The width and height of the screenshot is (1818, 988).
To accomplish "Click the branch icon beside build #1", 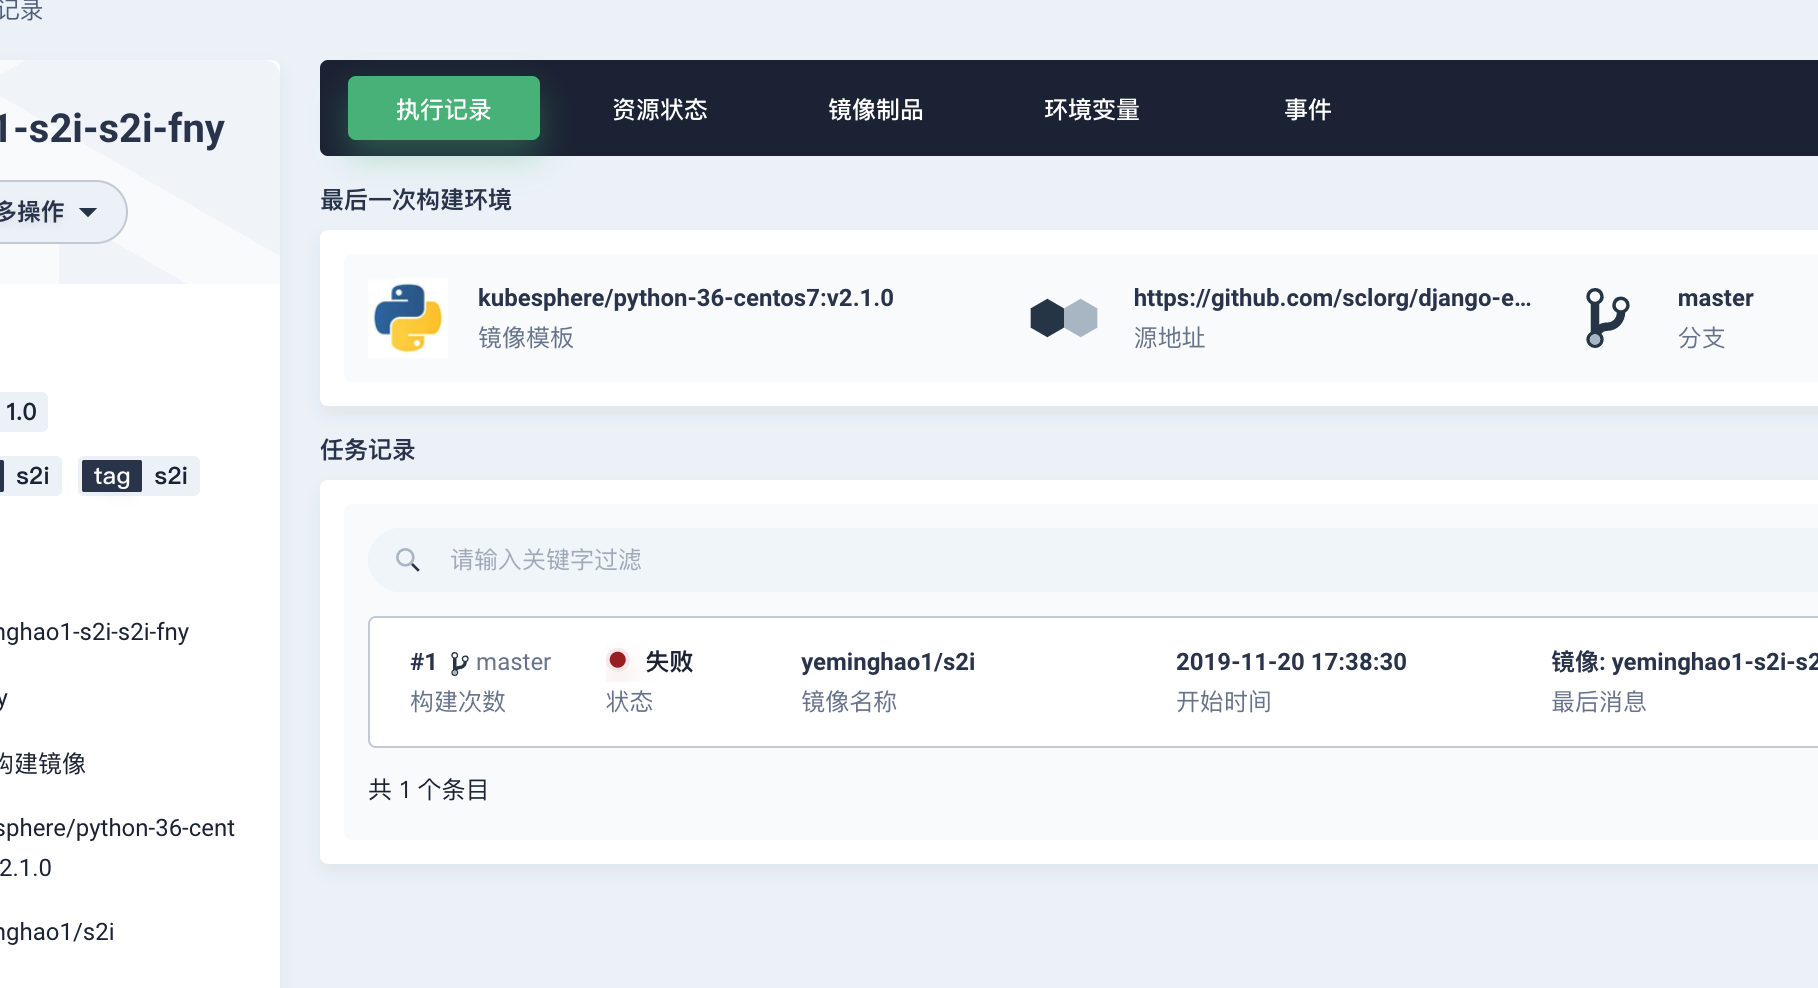I will coord(459,661).
